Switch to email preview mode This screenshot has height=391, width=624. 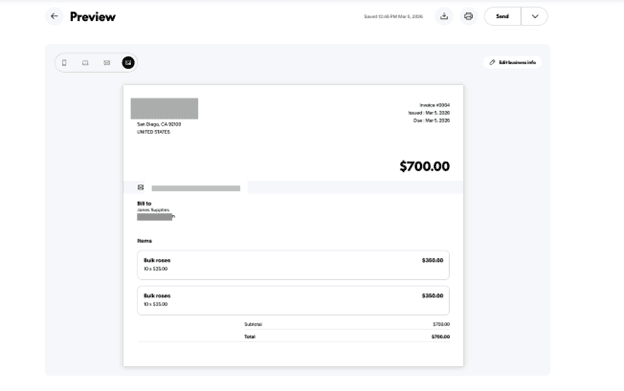coord(107,62)
